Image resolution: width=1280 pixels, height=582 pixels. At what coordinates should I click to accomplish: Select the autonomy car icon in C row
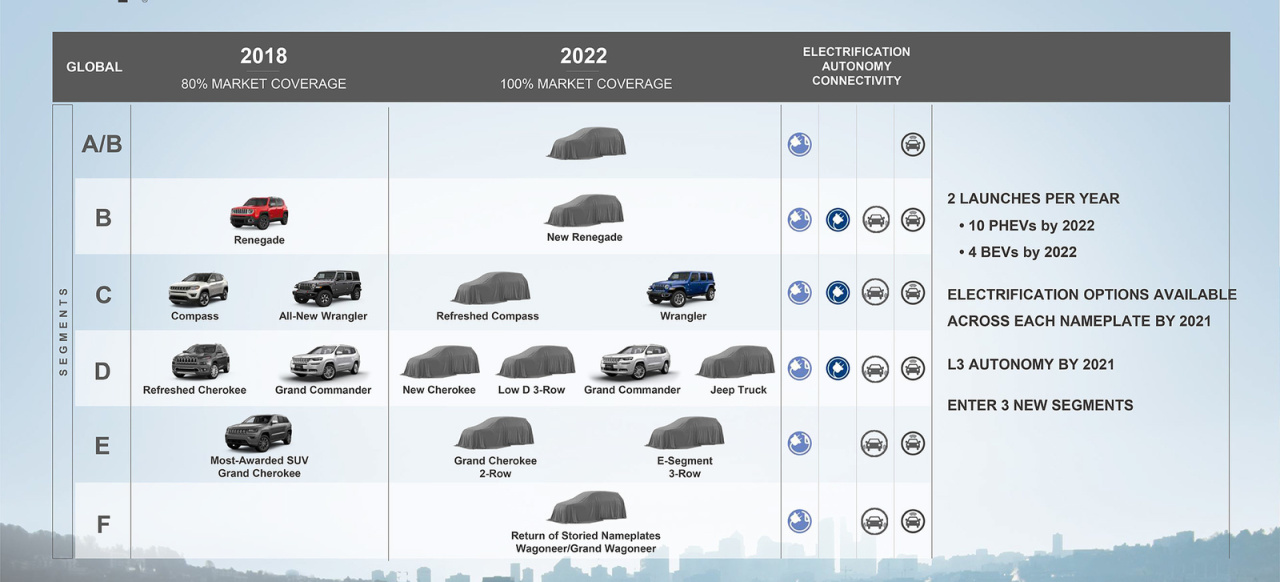875,292
